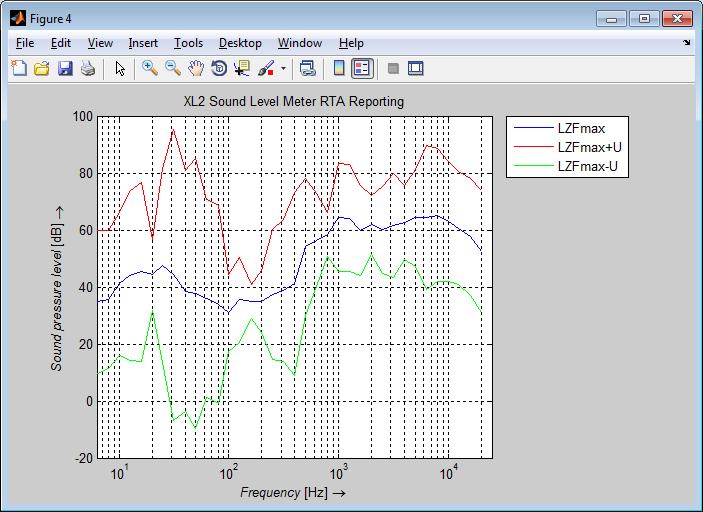
Task: Open the Brush color dropdown arrow
Action: pyautogui.click(x=283, y=69)
